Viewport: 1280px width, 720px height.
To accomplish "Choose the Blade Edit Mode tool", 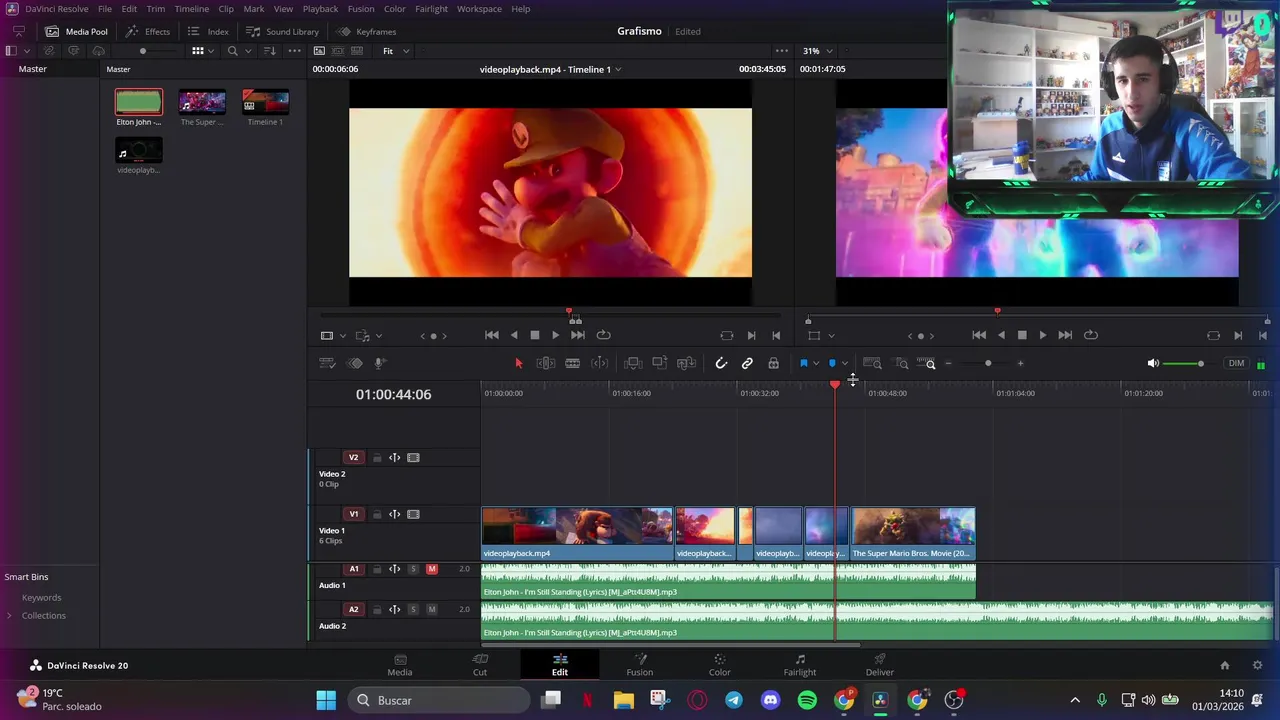I will point(573,363).
